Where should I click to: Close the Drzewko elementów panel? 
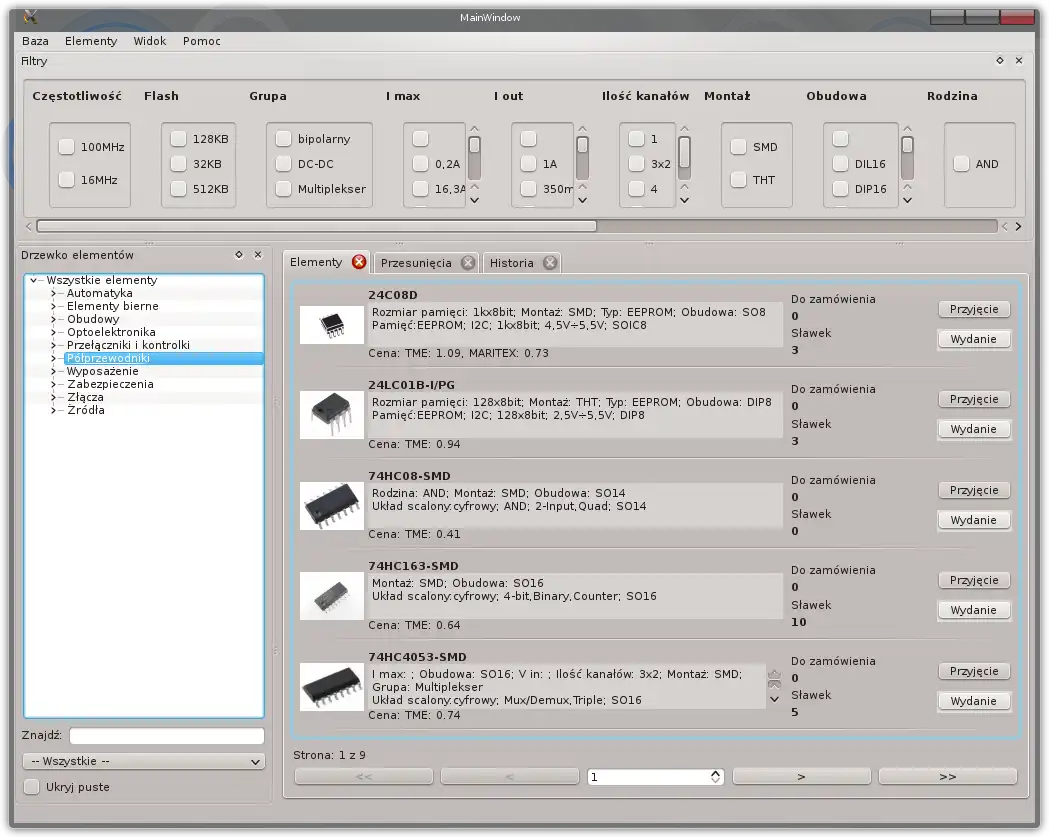tap(258, 255)
